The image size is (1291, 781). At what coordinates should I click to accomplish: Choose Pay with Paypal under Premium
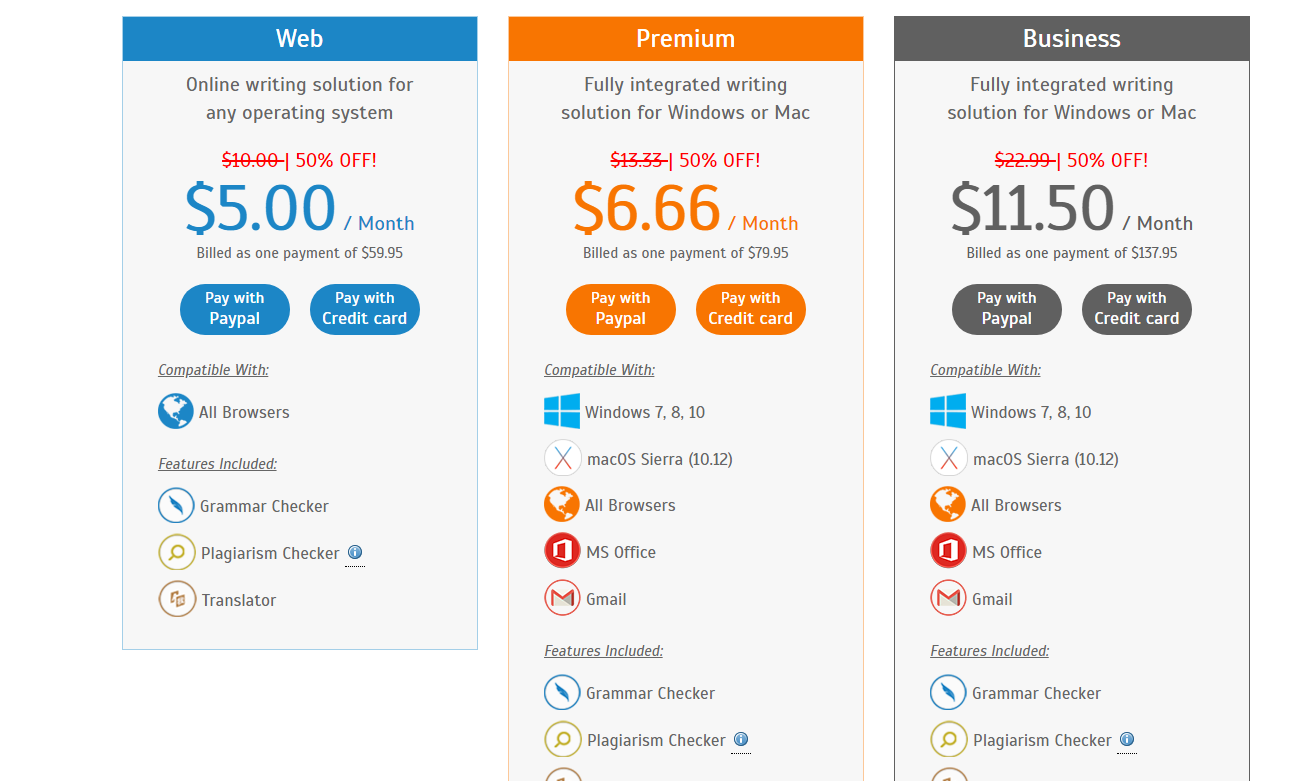pyautogui.click(x=621, y=309)
